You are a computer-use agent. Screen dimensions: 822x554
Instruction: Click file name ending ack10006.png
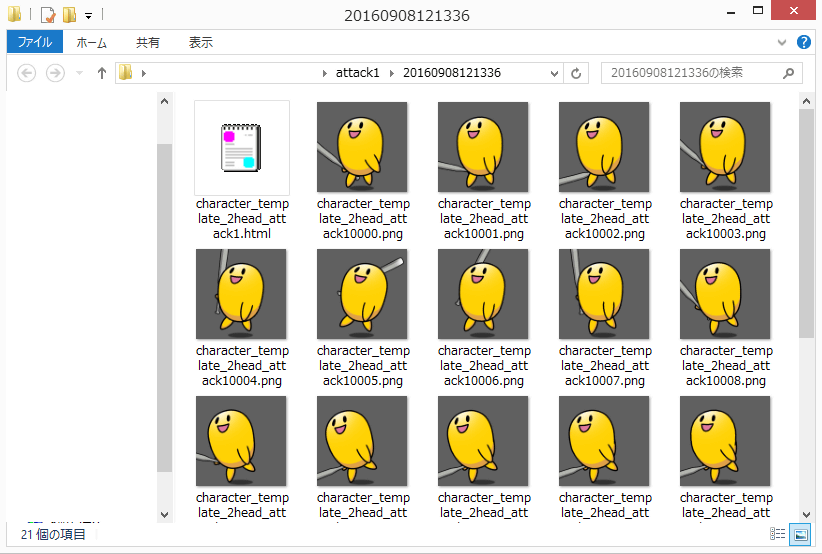(484, 365)
